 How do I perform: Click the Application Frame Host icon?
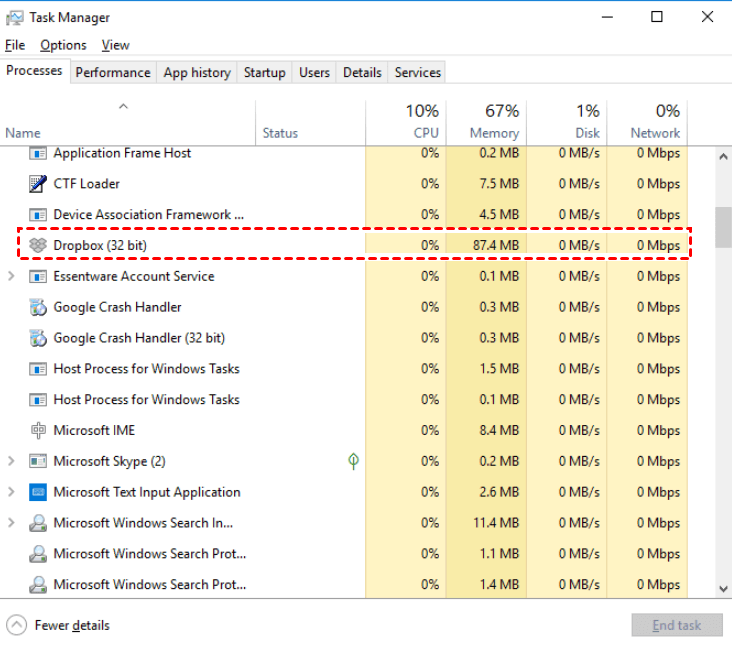pos(38,153)
